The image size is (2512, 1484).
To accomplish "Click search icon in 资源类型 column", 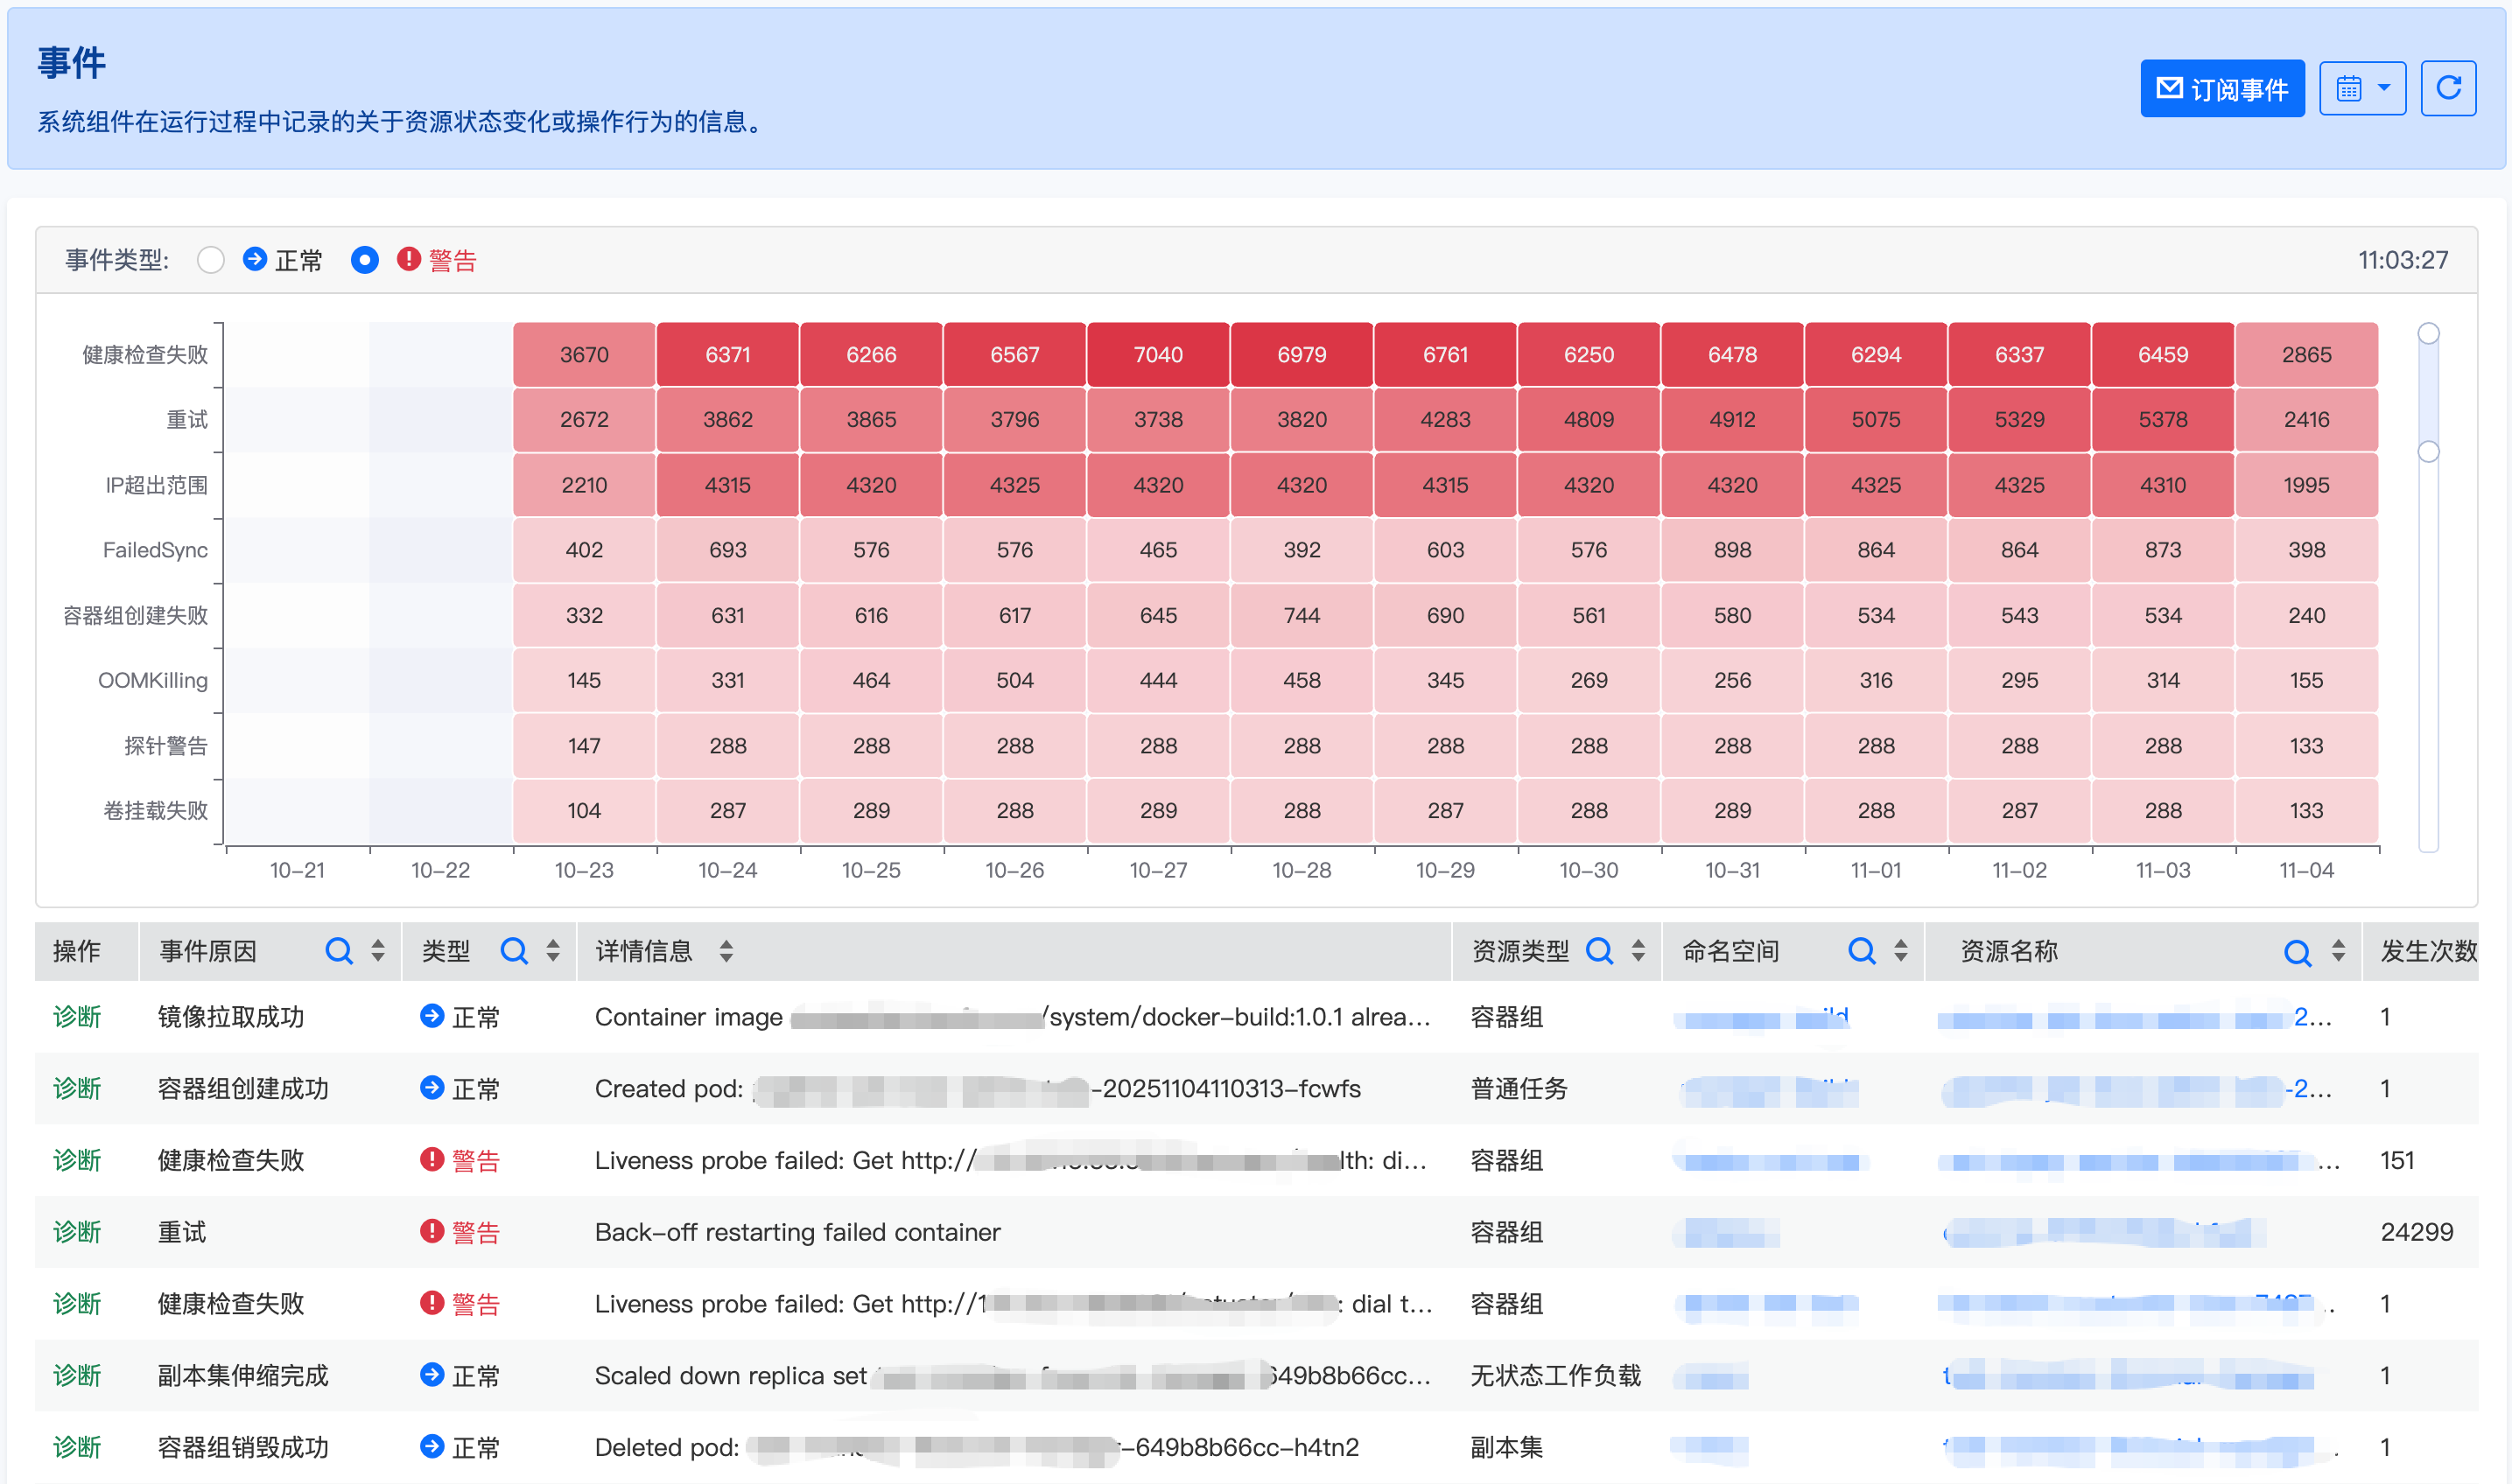I will coord(1599,951).
